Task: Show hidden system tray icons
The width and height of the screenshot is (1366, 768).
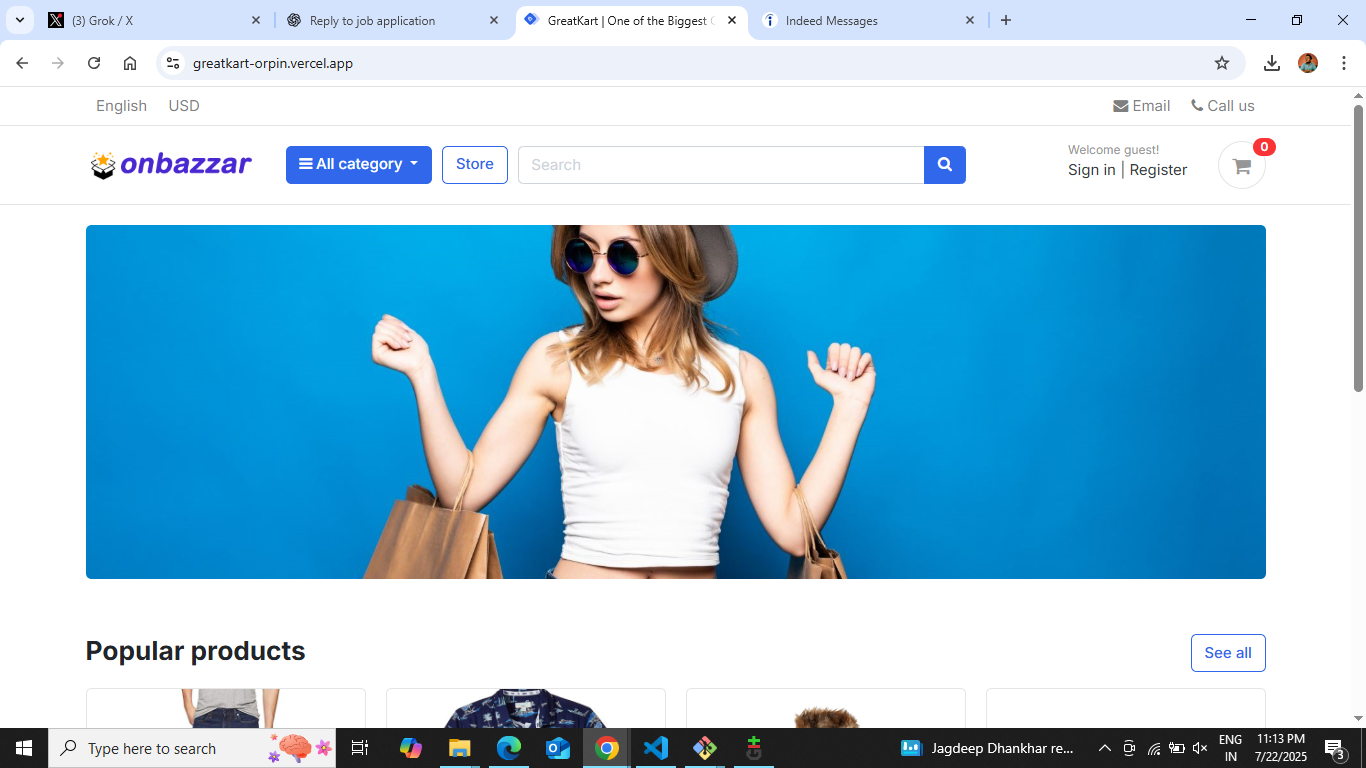Action: 1105,748
